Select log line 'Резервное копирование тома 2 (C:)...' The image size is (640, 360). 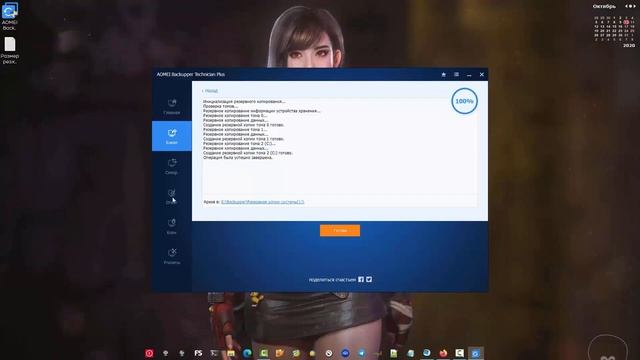point(239,144)
